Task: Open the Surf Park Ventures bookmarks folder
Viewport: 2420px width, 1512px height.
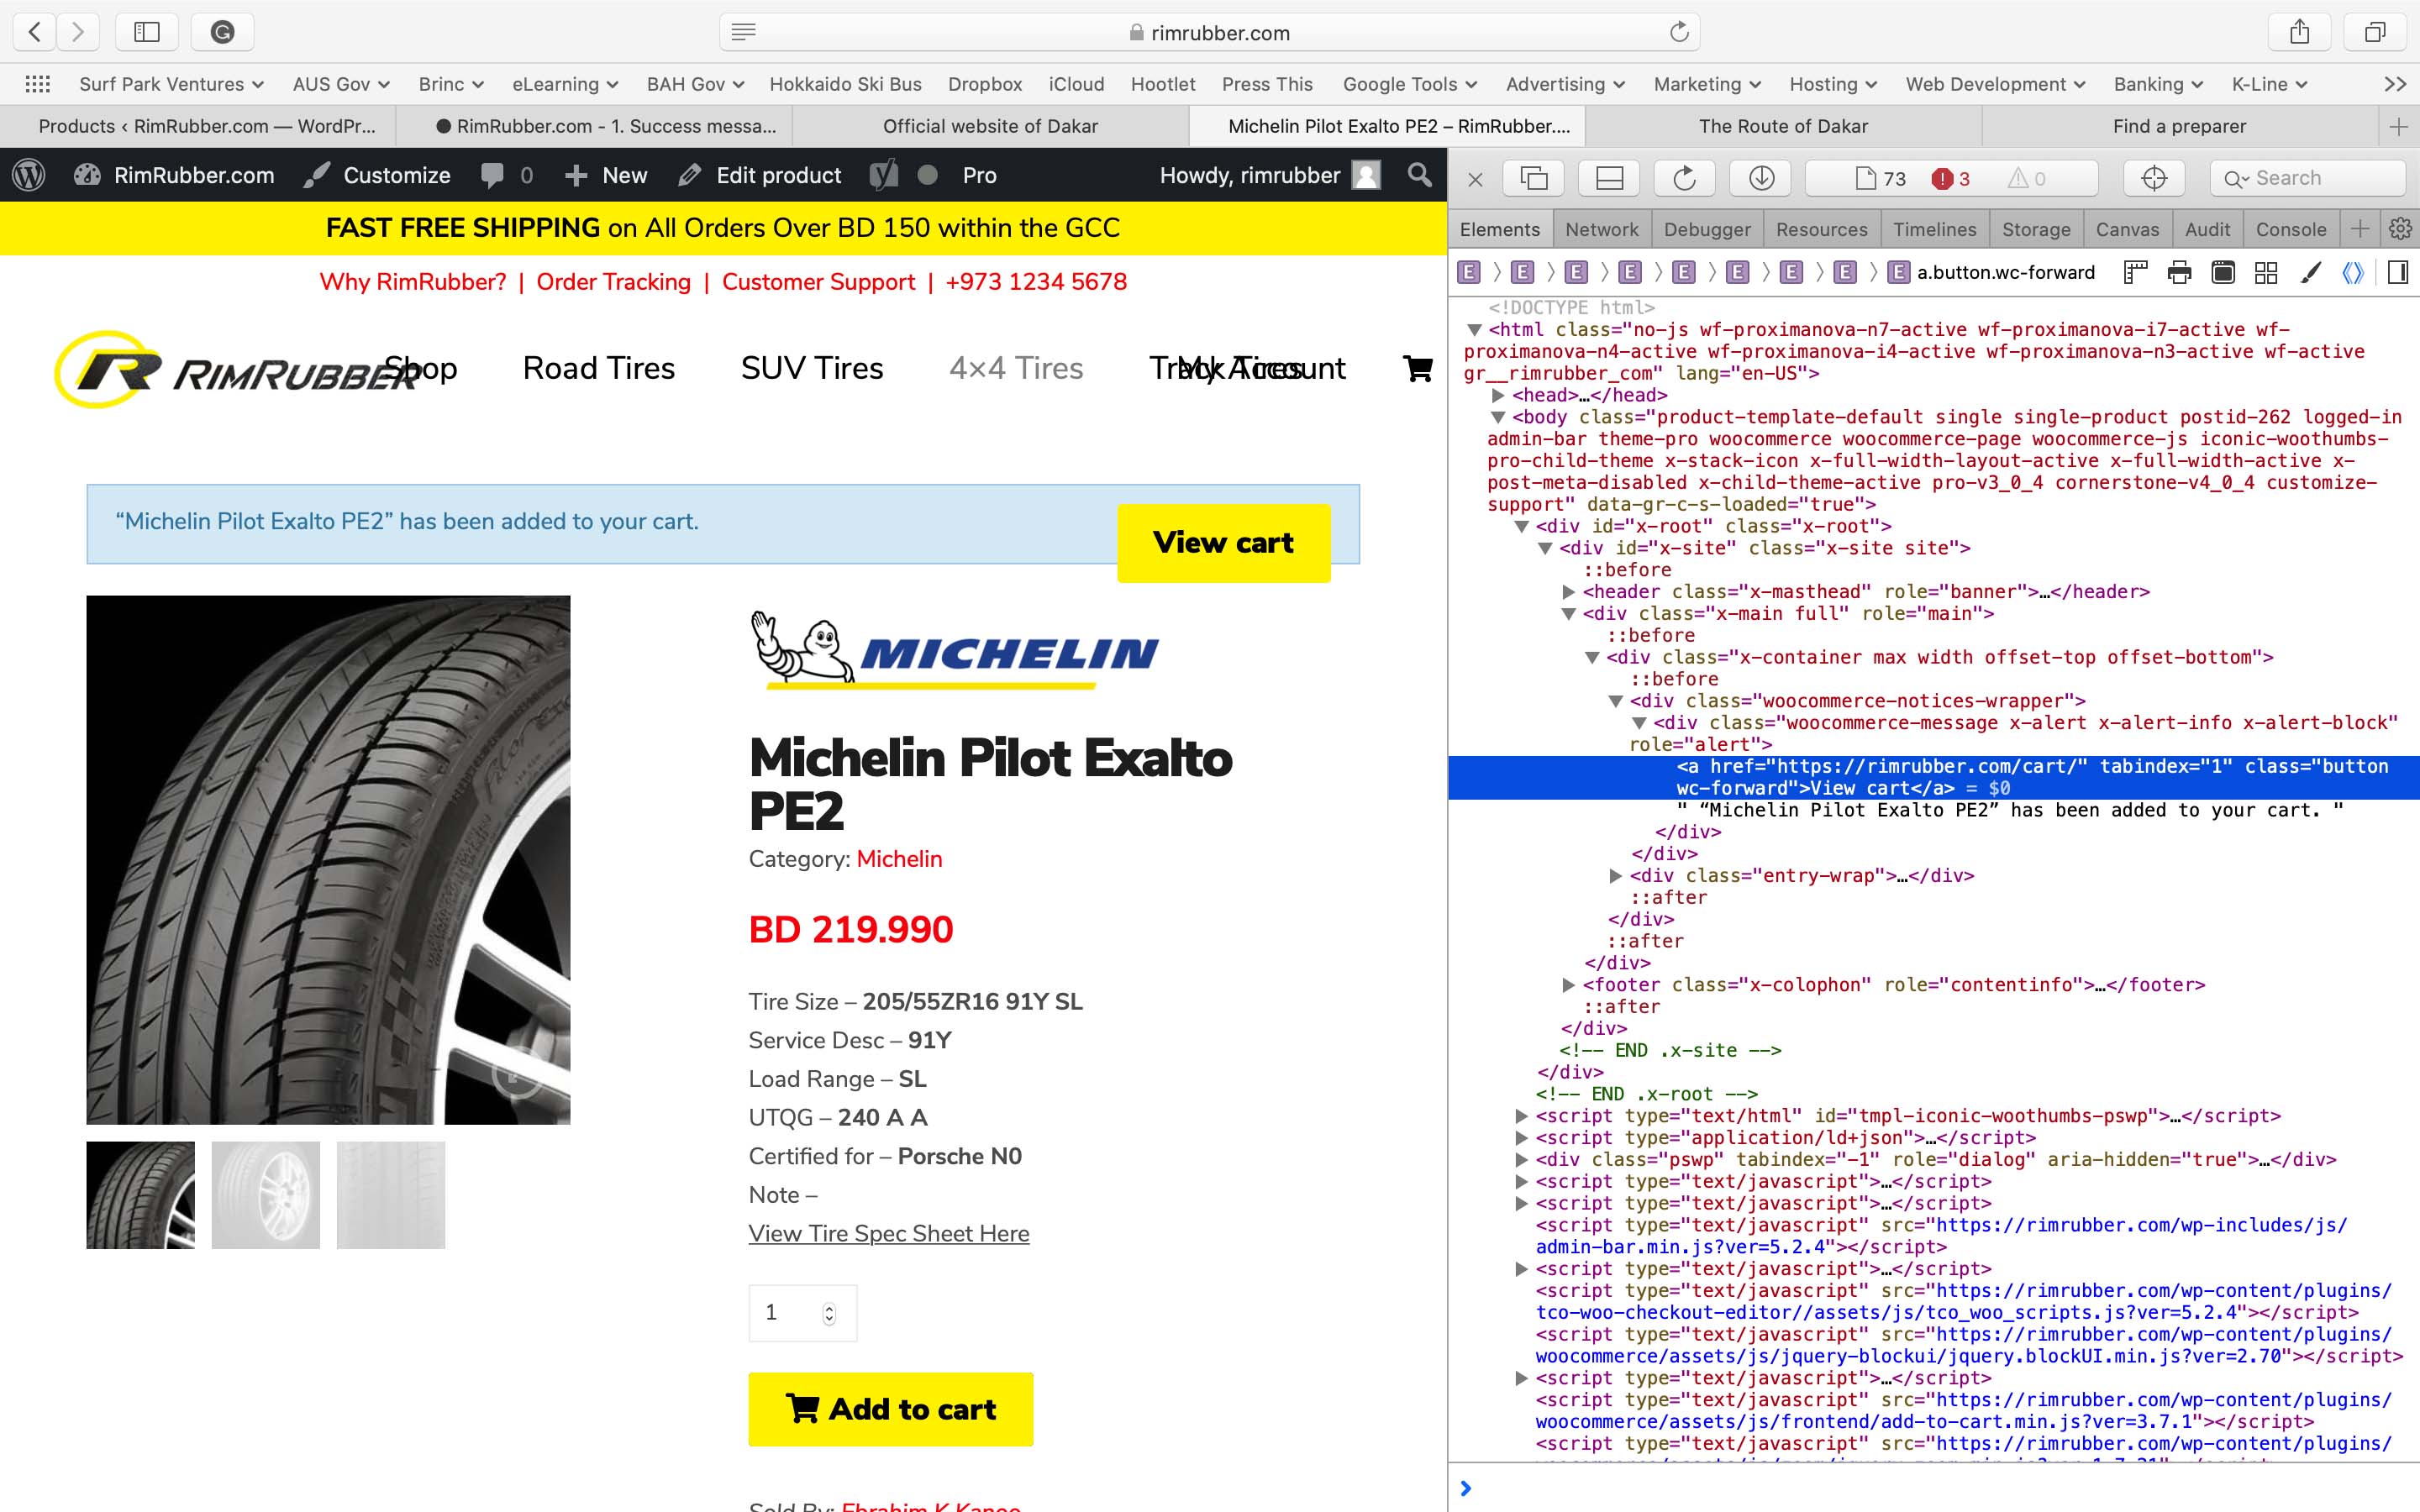Action: (171, 84)
